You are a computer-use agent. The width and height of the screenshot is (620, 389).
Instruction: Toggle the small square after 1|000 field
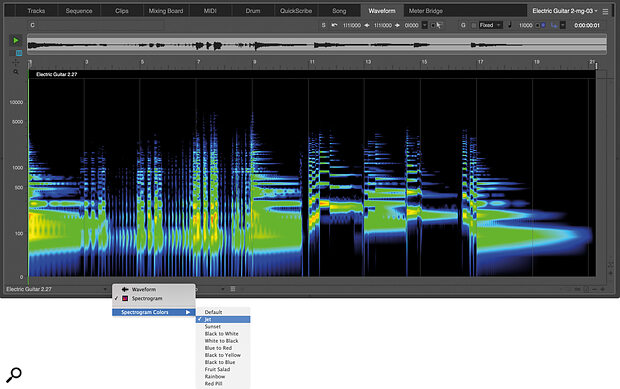pyautogui.click(x=537, y=25)
